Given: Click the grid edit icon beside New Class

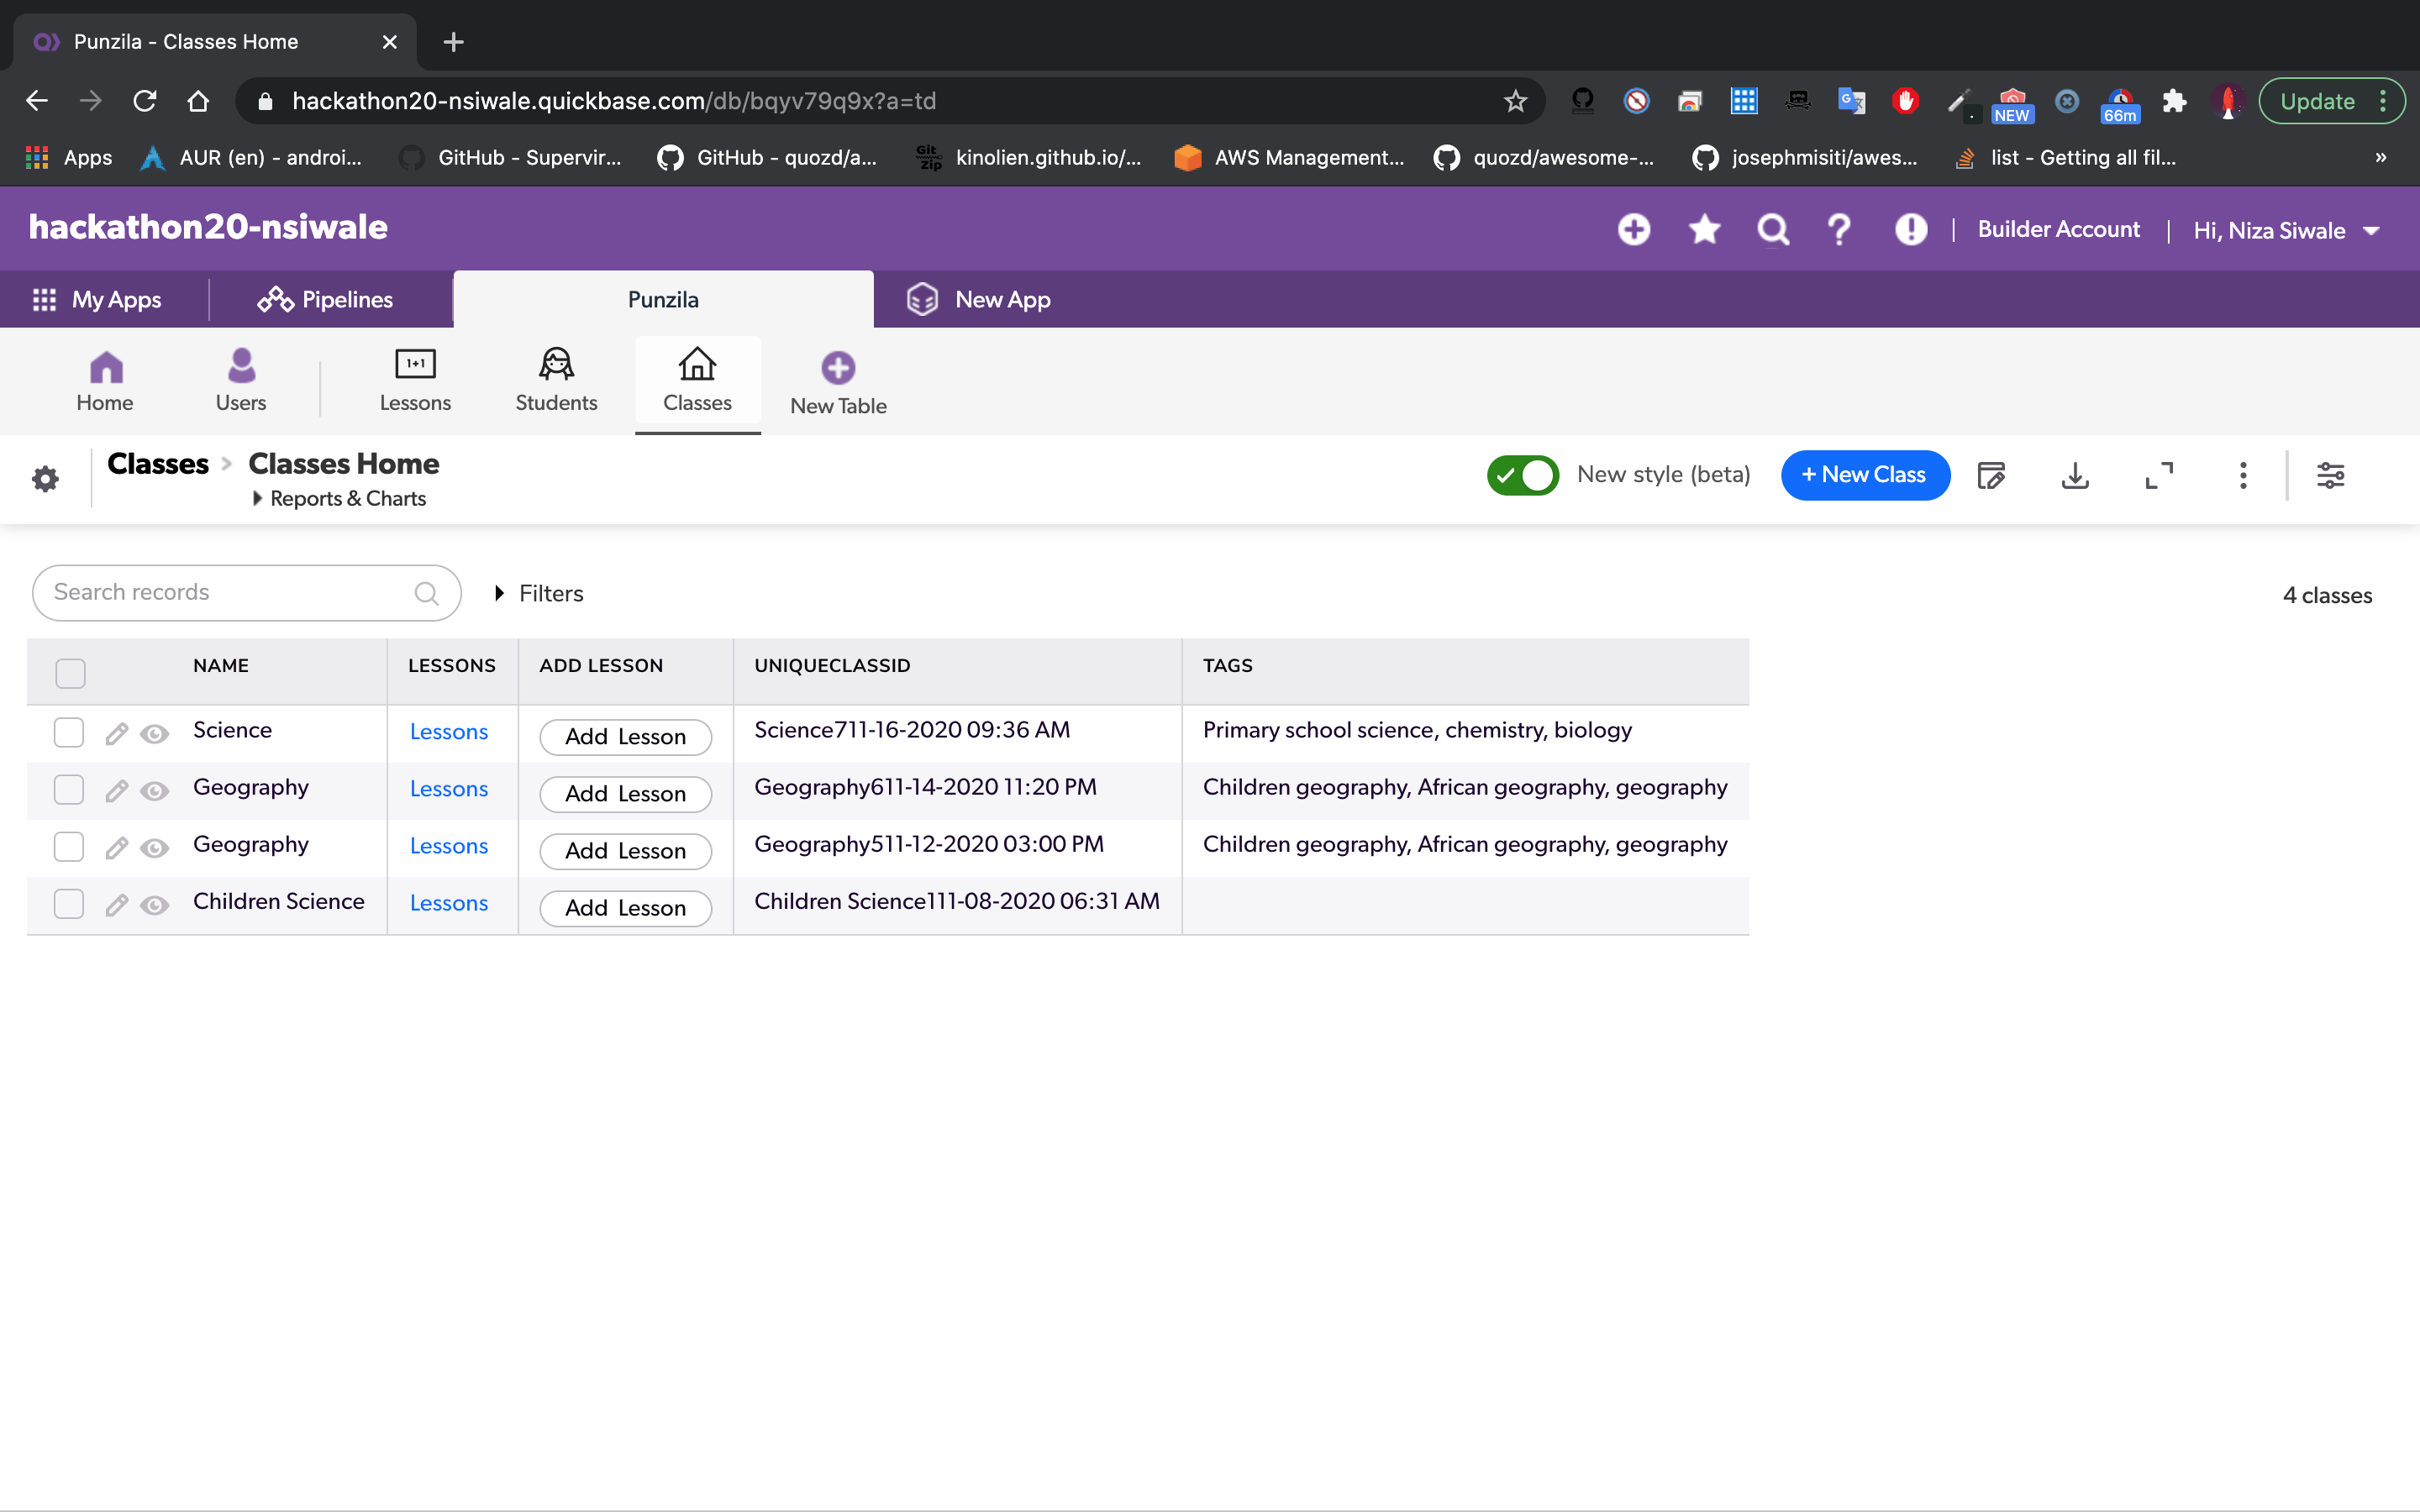Looking at the screenshot, I should 1990,475.
